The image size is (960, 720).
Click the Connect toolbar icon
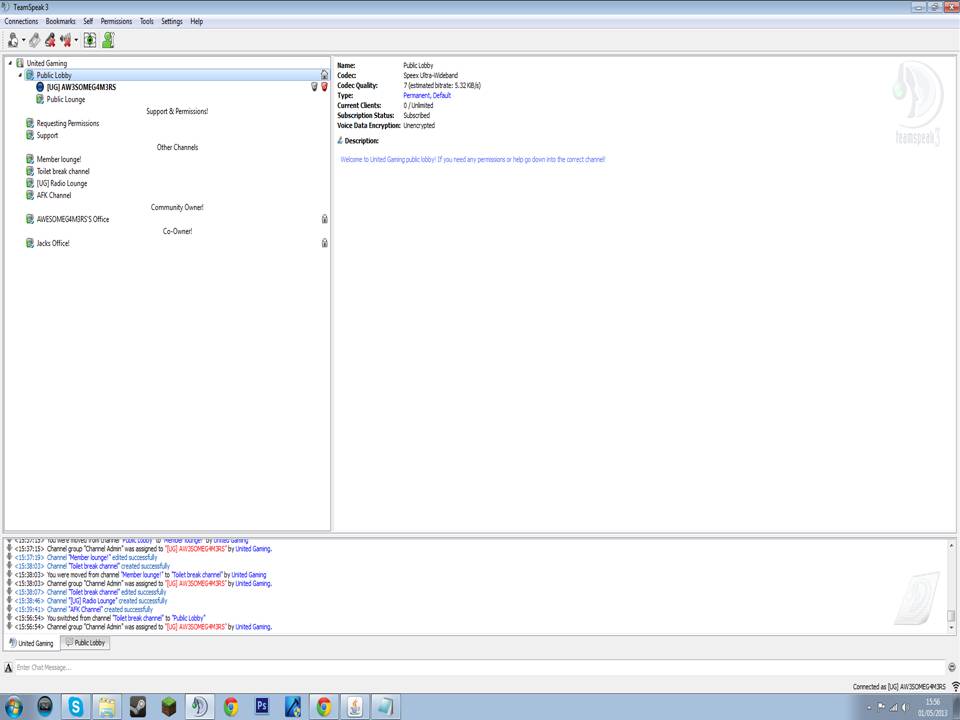click(12, 40)
